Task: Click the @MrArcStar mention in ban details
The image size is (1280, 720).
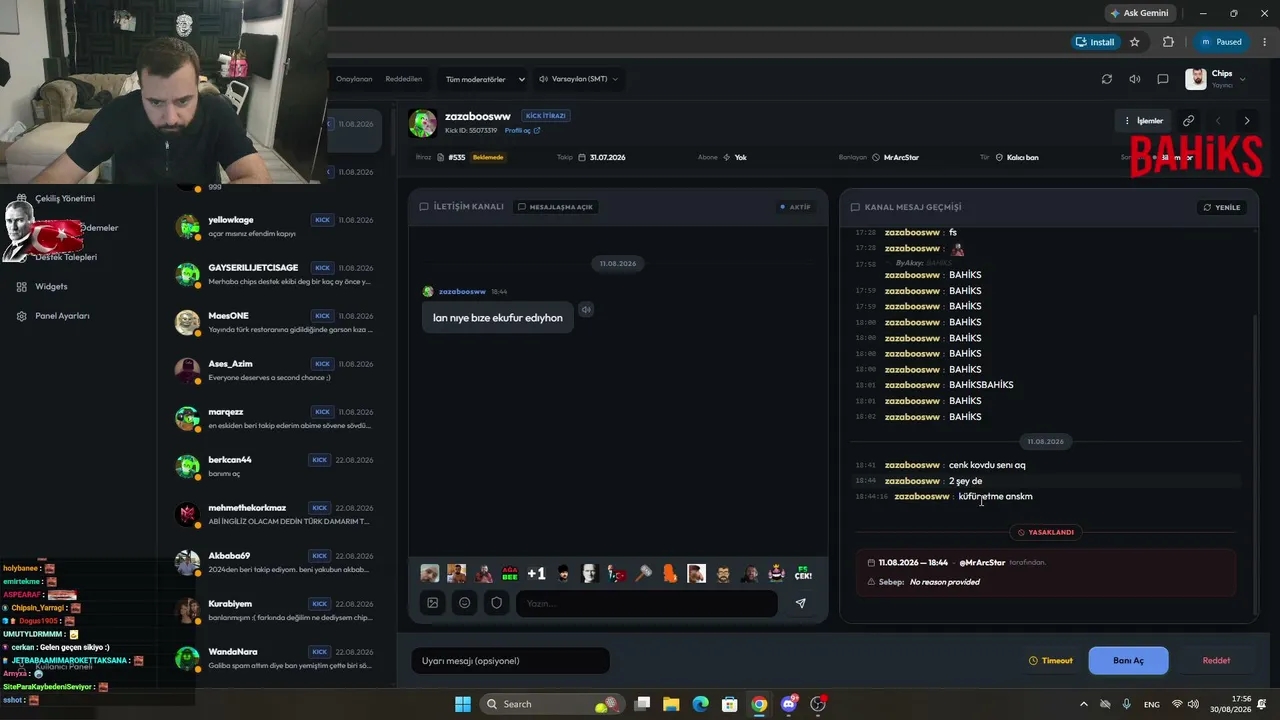Action: (x=982, y=563)
